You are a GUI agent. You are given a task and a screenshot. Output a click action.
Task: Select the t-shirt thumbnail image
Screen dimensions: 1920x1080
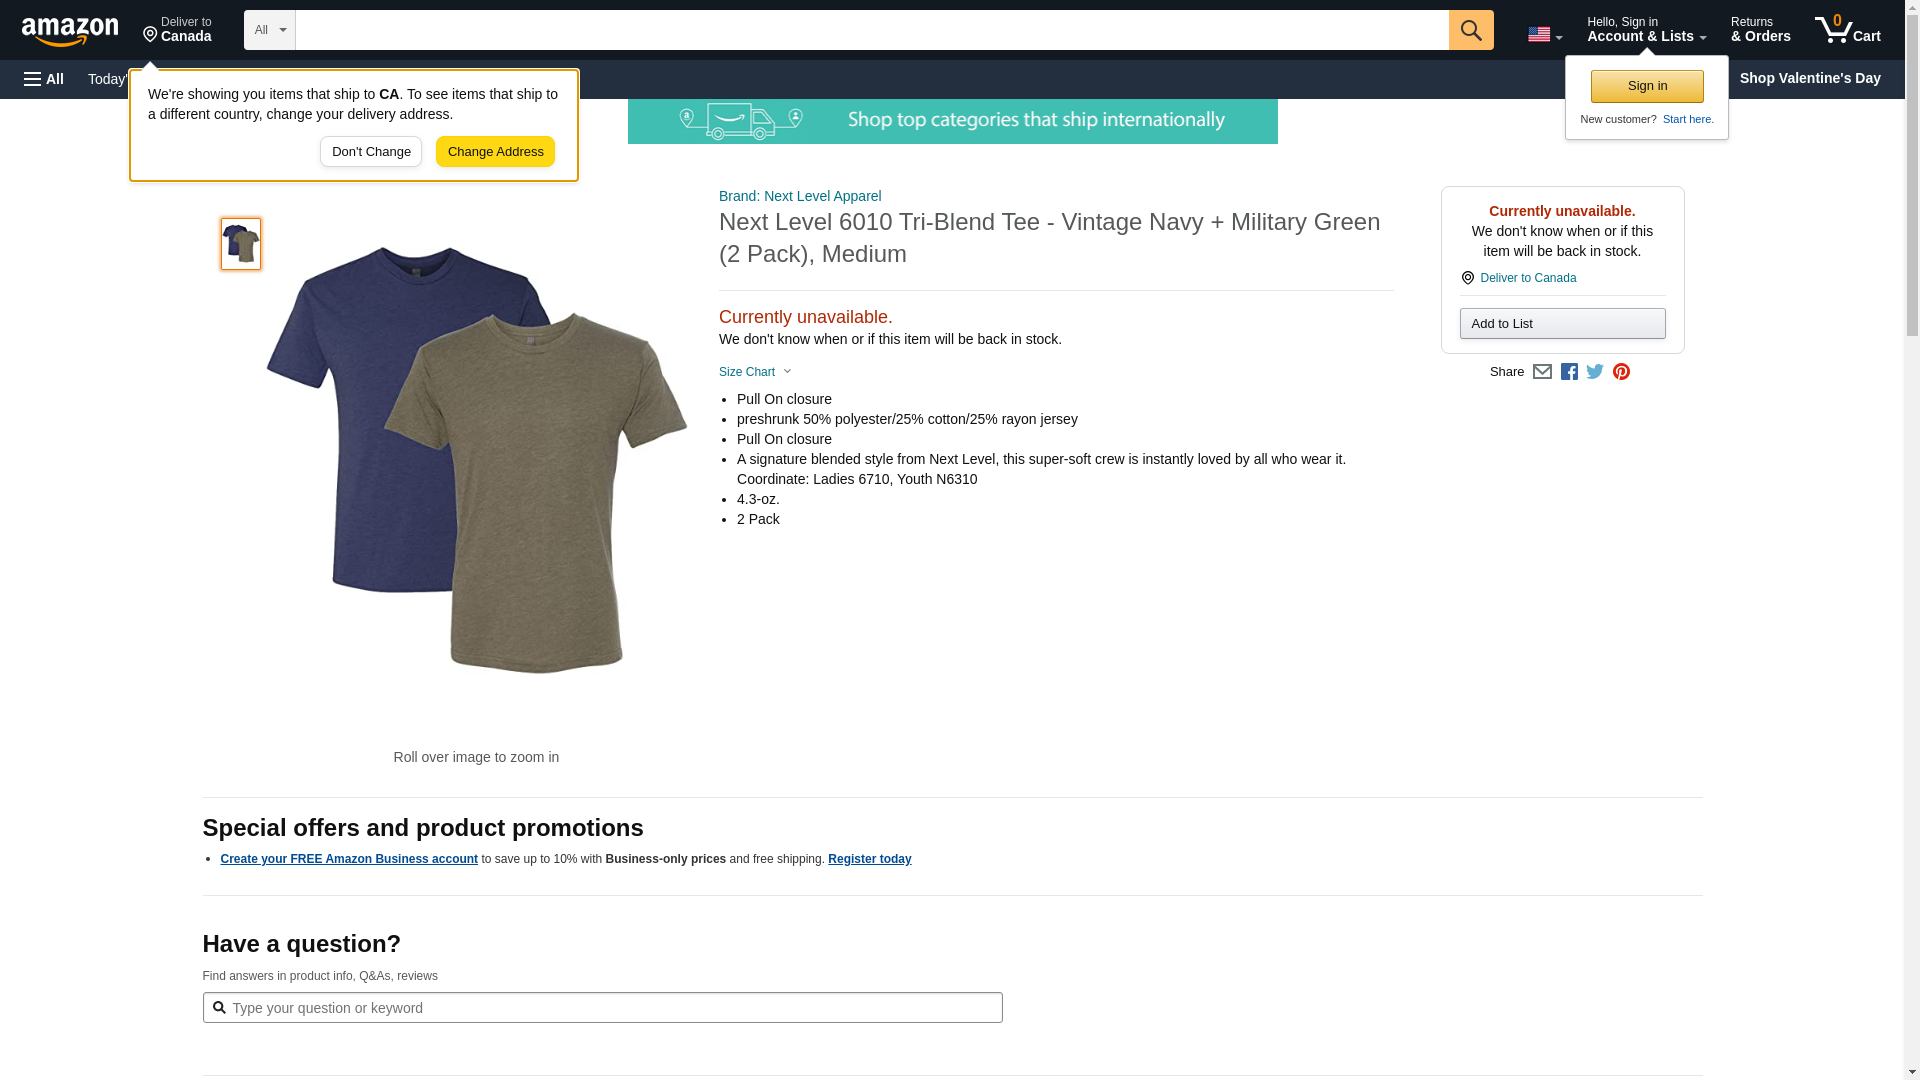(241, 244)
